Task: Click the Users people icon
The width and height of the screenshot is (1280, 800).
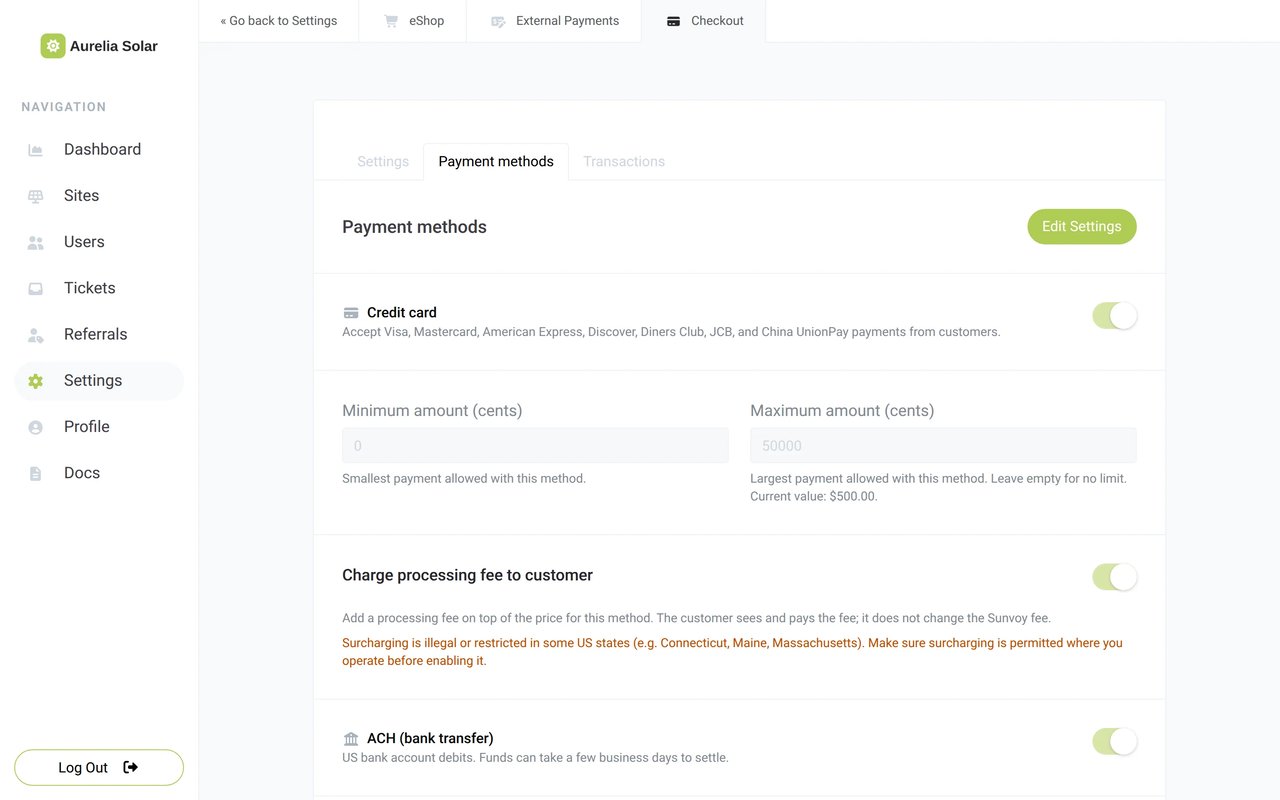Action: tap(36, 242)
